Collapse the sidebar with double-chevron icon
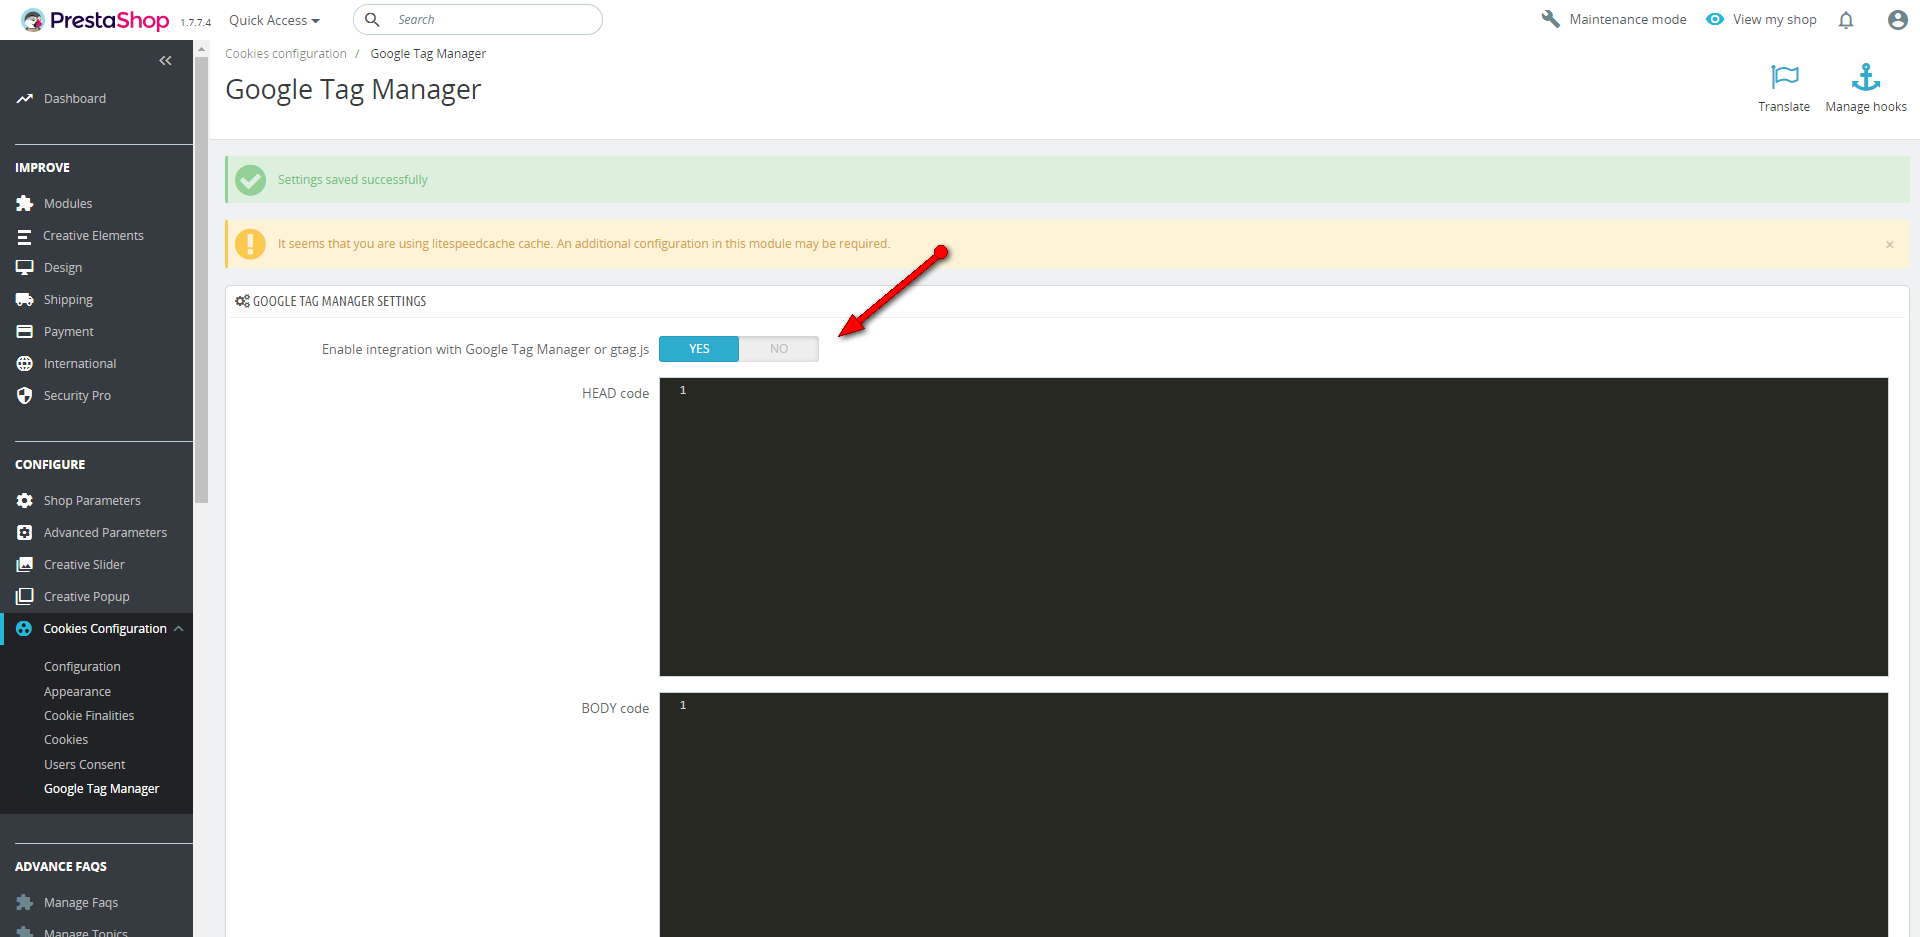 pyautogui.click(x=165, y=61)
